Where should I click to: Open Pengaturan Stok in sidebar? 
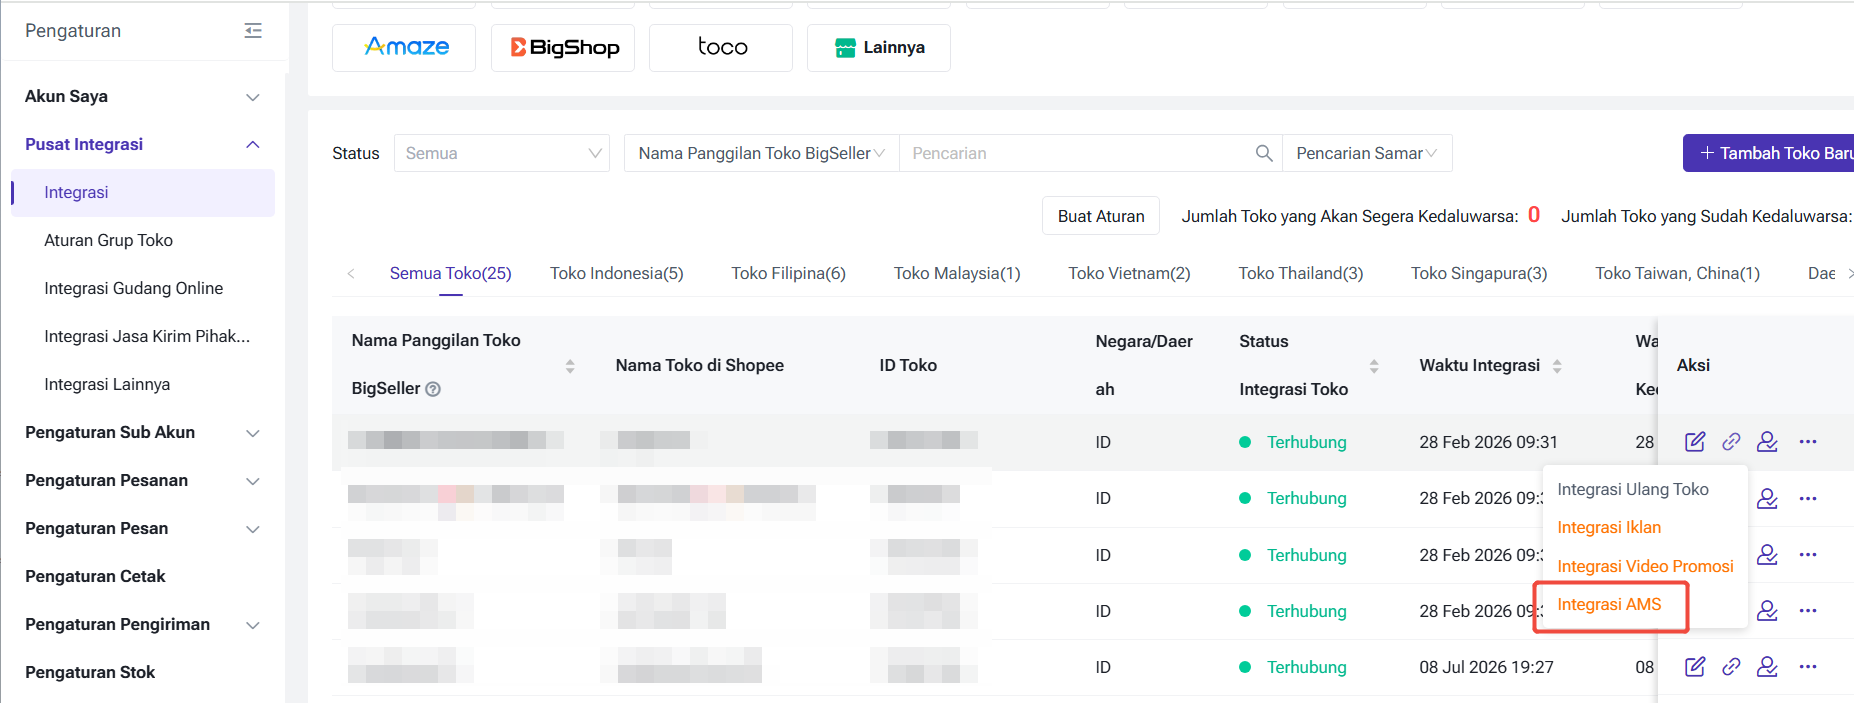point(90,672)
